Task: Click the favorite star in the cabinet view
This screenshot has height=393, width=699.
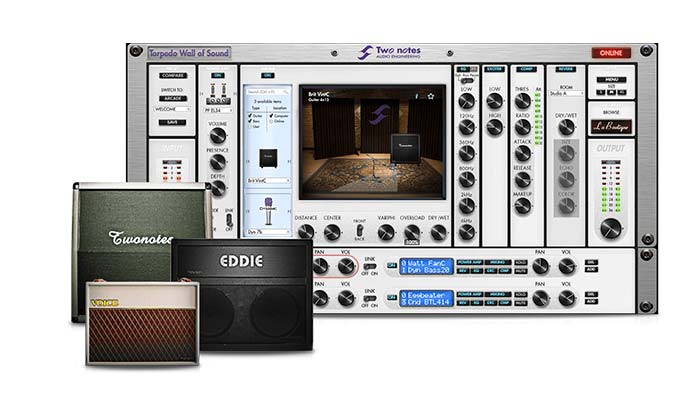Action: click(x=431, y=96)
